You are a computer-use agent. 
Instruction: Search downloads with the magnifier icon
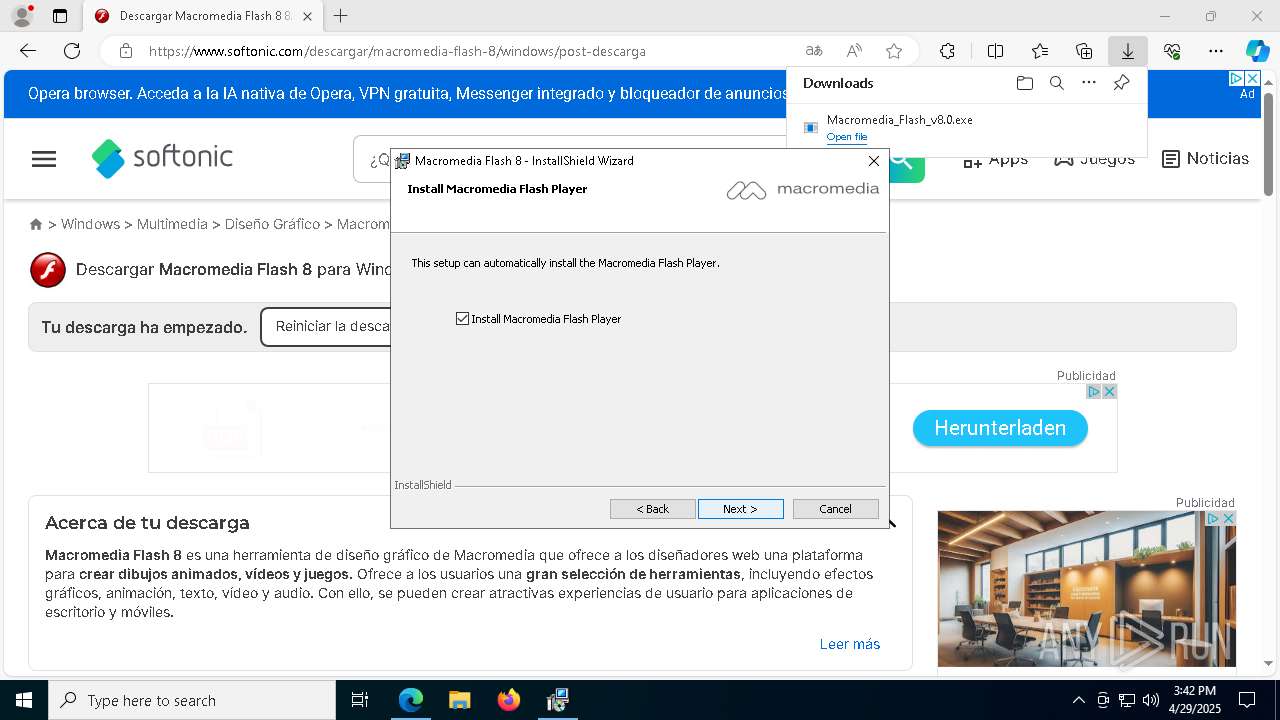click(1056, 83)
